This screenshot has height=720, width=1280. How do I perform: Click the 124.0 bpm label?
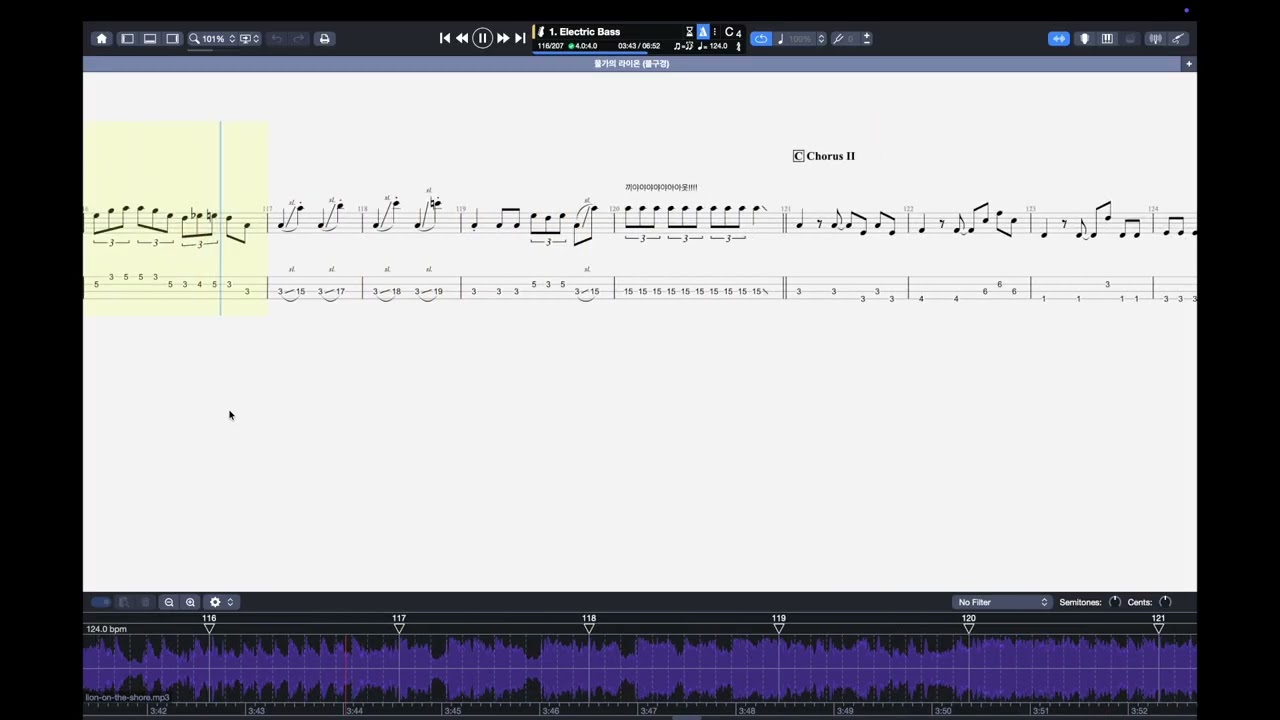(x=107, y=629)
